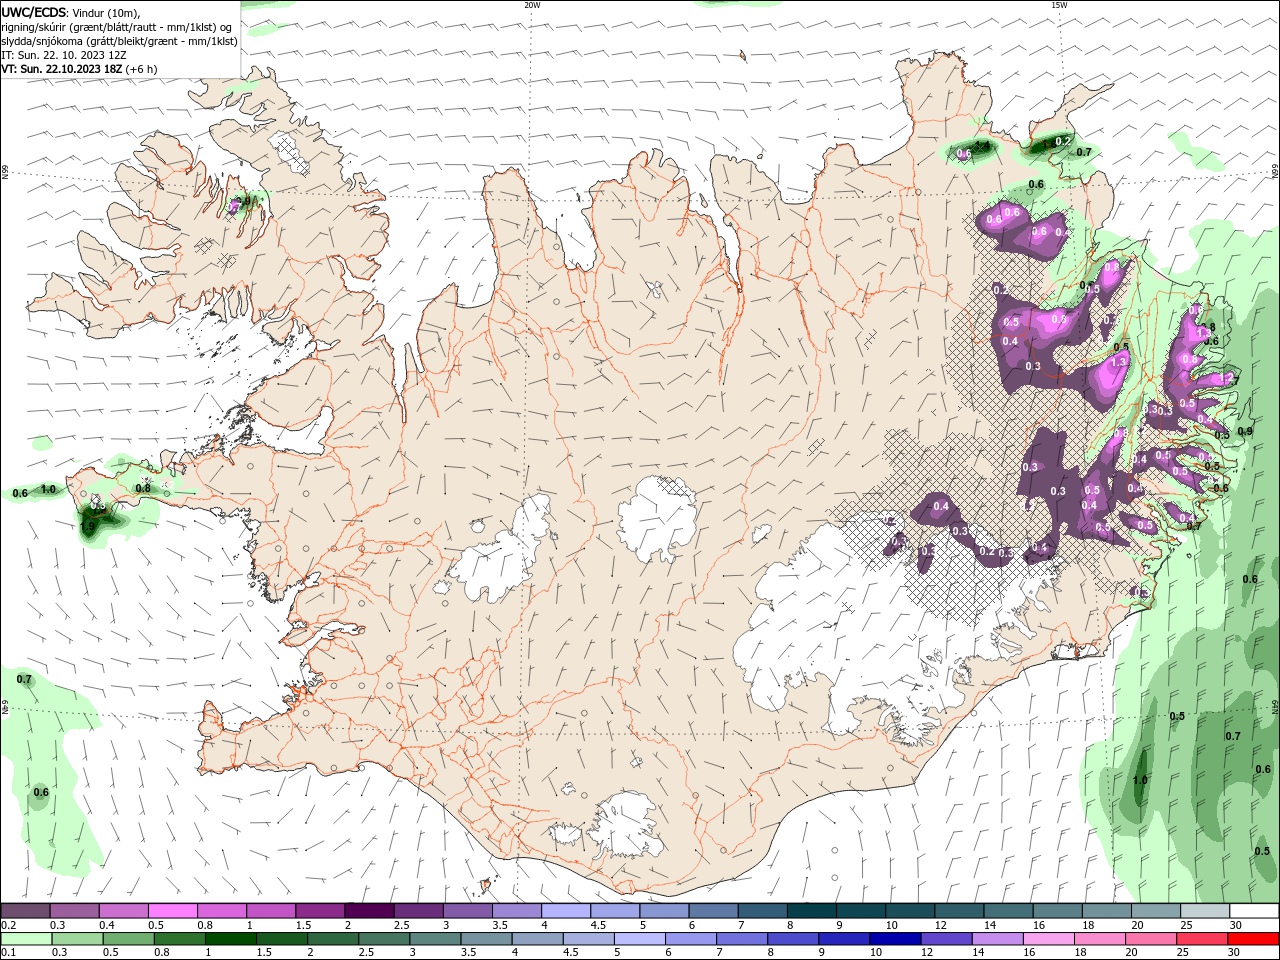Screen dimensions: 1280x960
Task: Select the rain-scale swatch labeled 4
Action: 537,939
